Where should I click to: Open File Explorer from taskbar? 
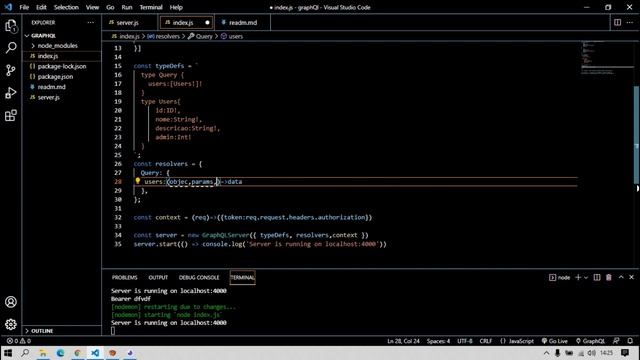click(43, 353)
